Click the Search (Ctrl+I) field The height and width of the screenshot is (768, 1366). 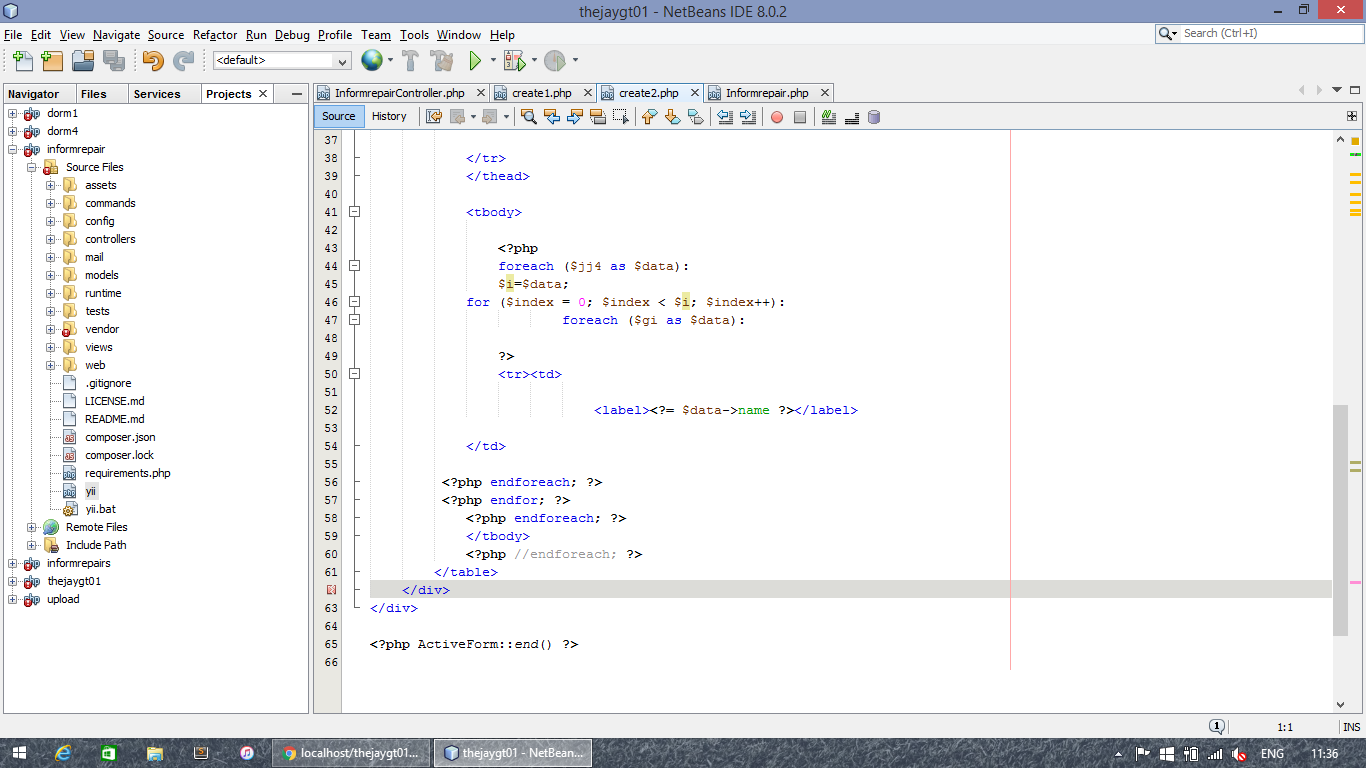point(1258,33)
